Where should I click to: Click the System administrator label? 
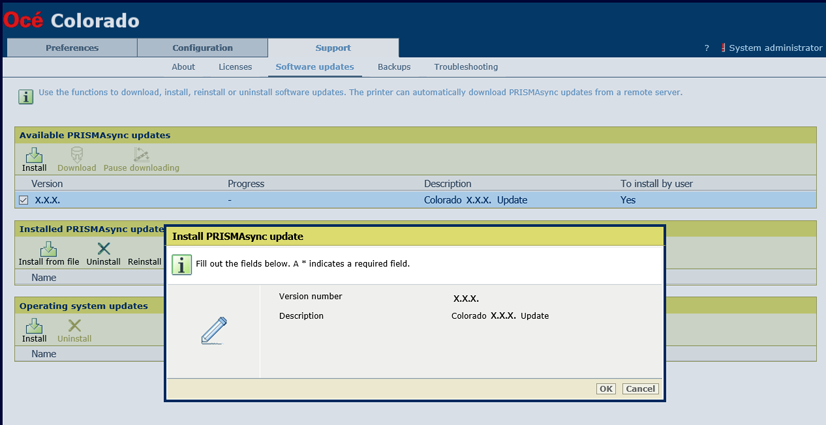[775, 48]
